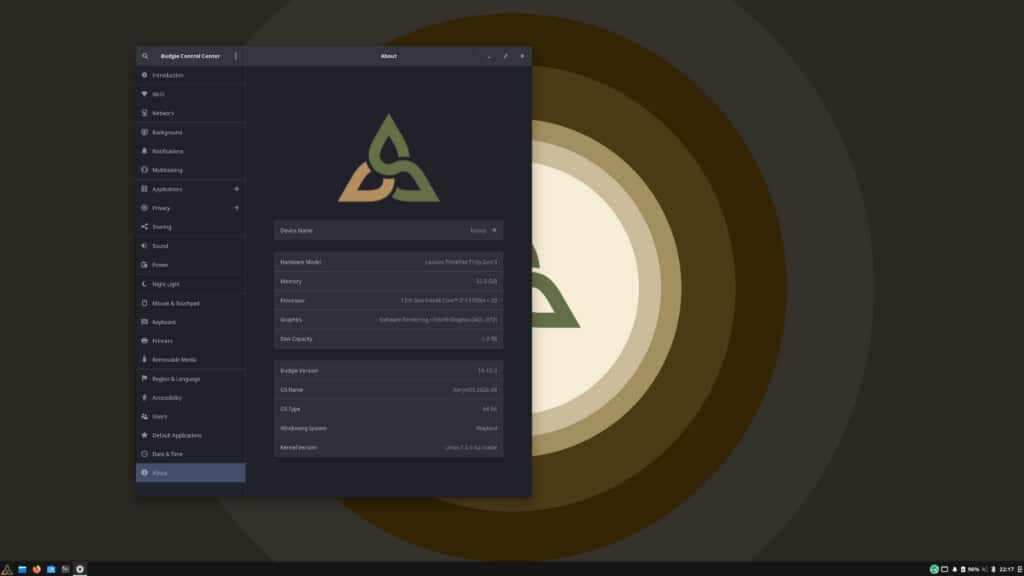The height and width of the screenshot is (576, 1024).
Task: Click the Budgie Version row
Action: pos(389,370)
